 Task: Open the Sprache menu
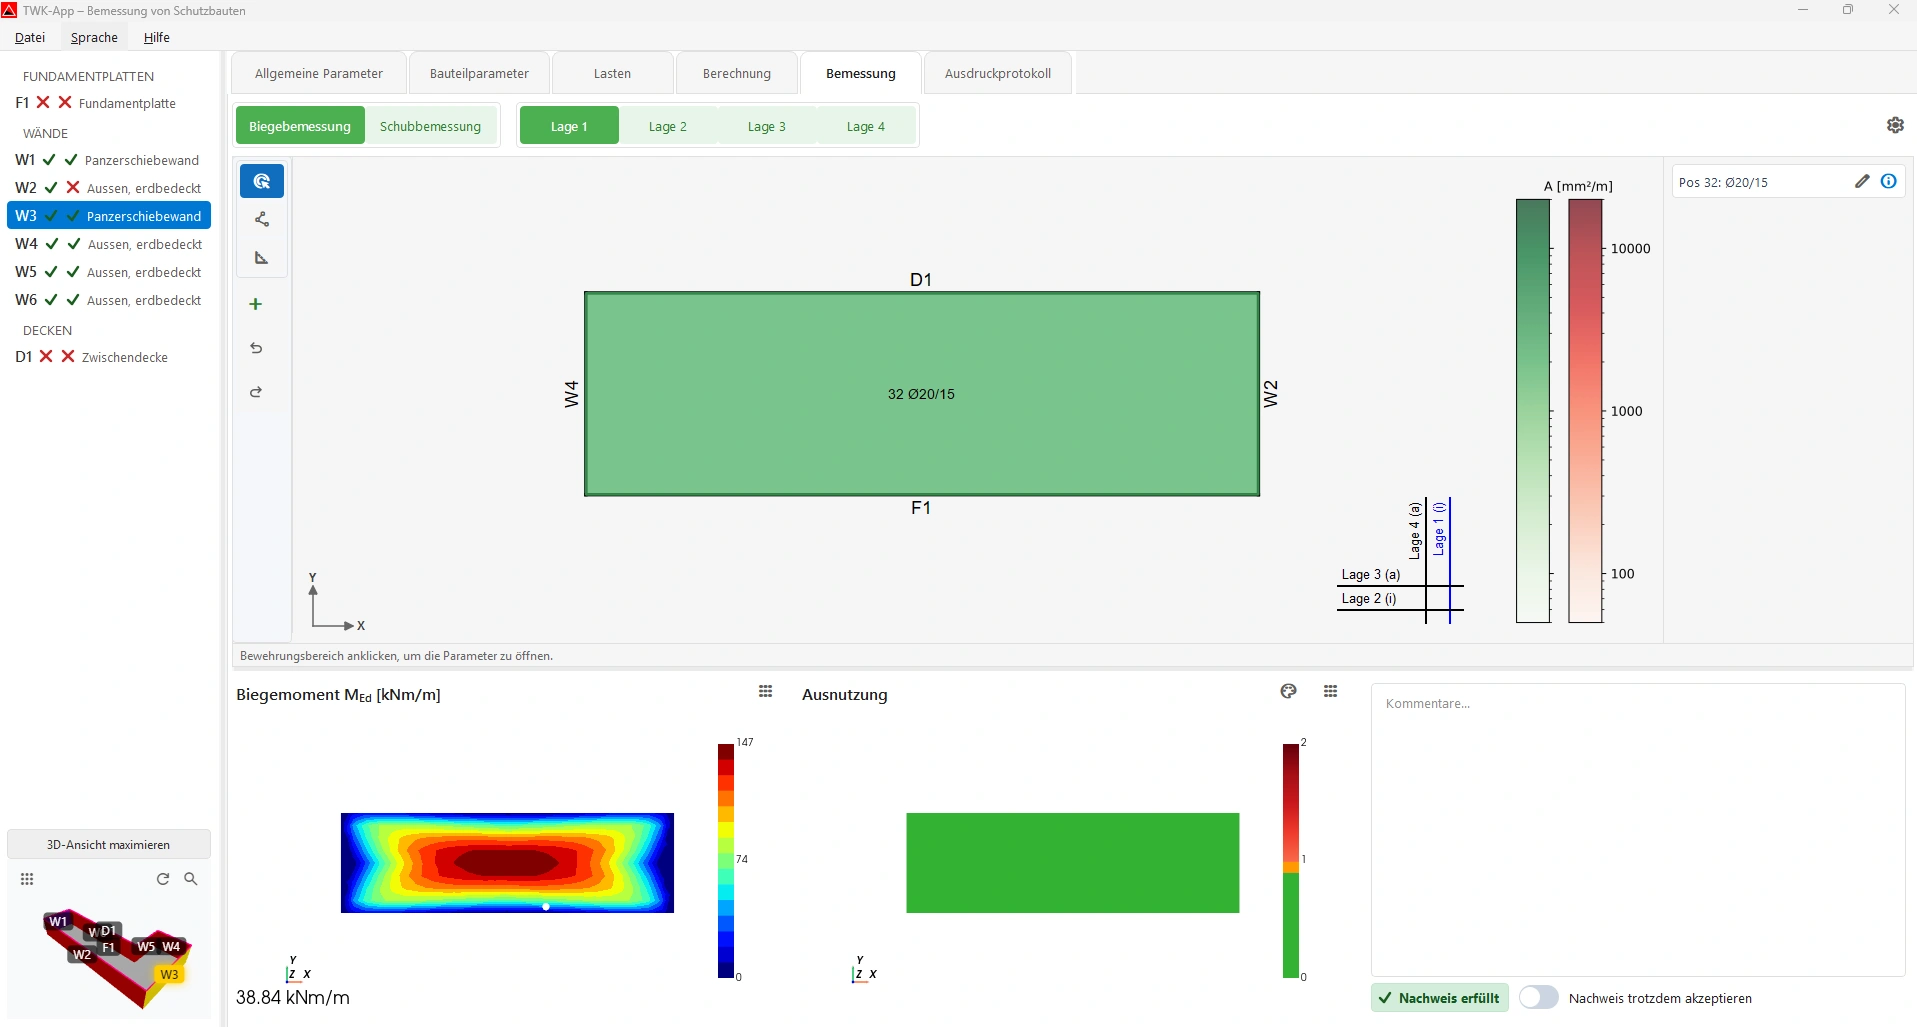click(x=94, y=37)
